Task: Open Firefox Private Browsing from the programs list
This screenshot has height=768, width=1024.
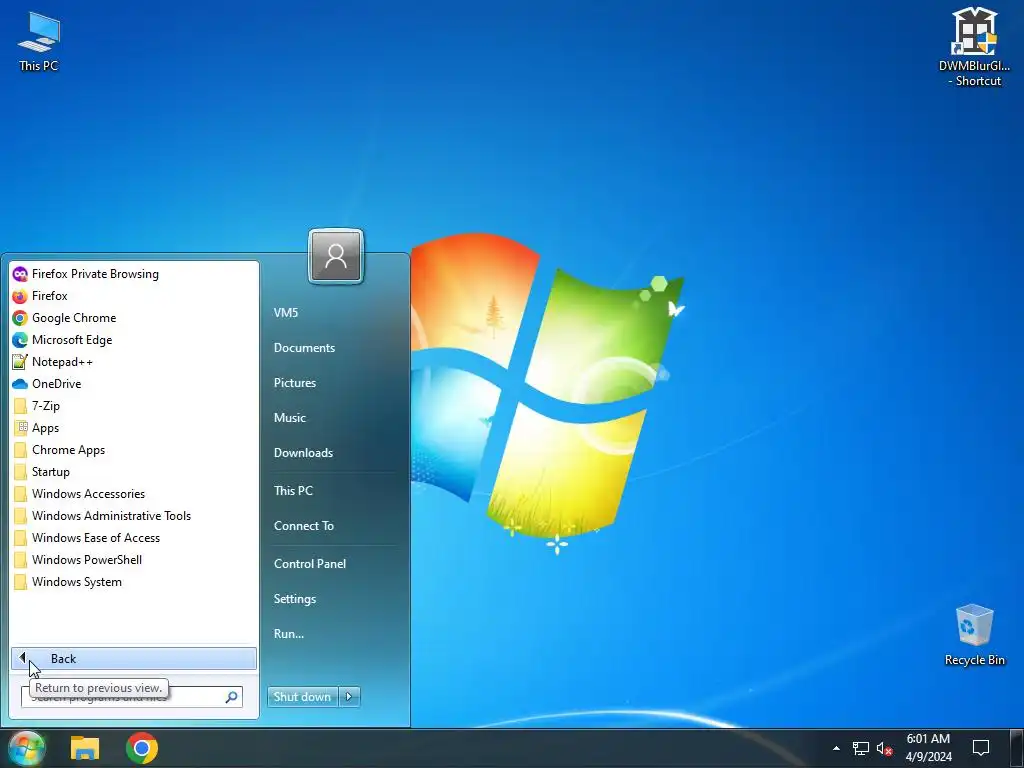Action: (134, 274)
